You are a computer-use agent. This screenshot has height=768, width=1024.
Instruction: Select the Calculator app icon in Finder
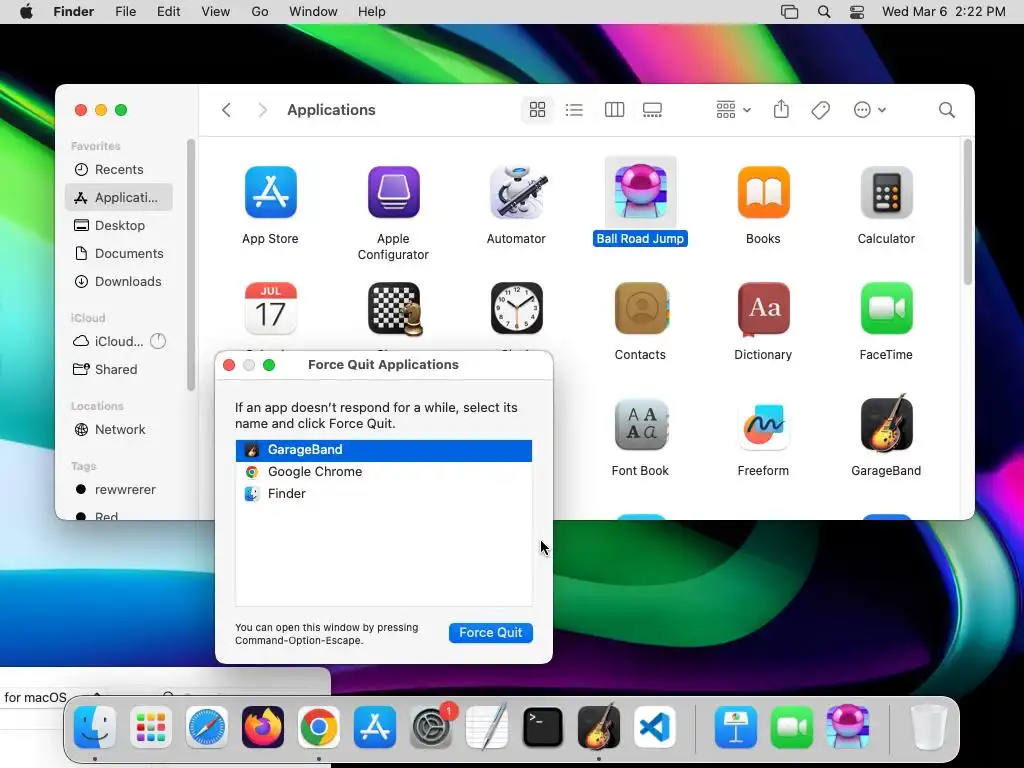tap(886, 192)
